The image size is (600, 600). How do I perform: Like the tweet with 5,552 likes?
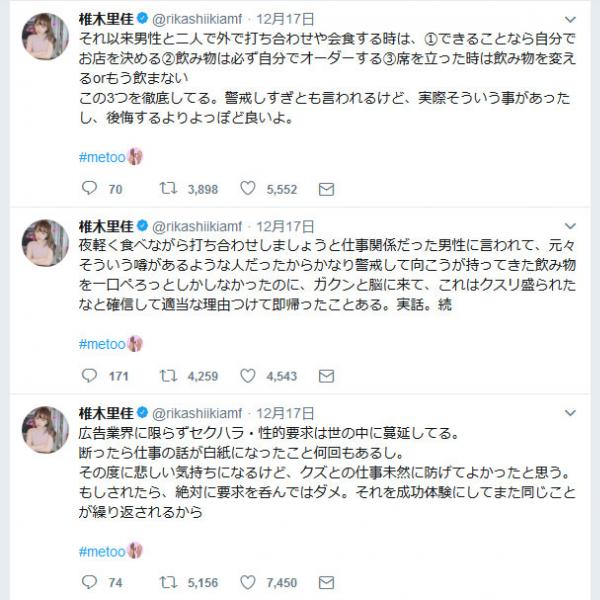click(x=248, y=188)
